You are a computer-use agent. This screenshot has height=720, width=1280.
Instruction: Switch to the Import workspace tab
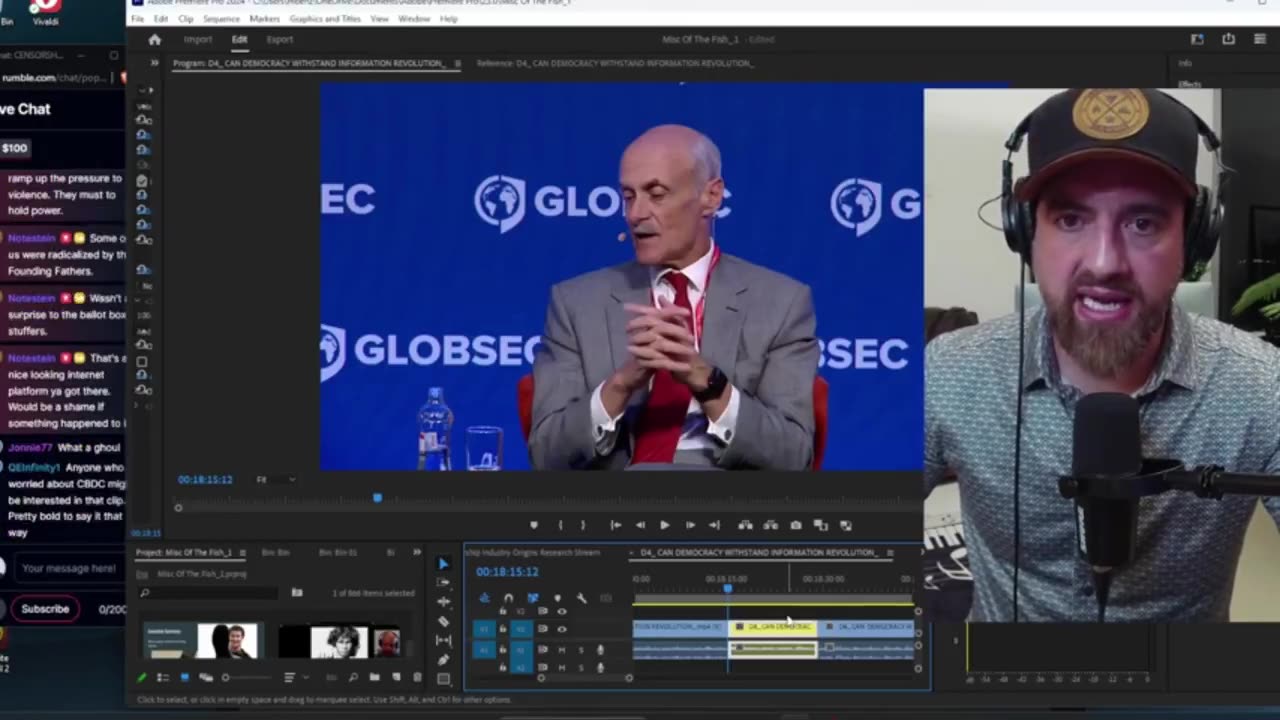[x=198, y=40]
